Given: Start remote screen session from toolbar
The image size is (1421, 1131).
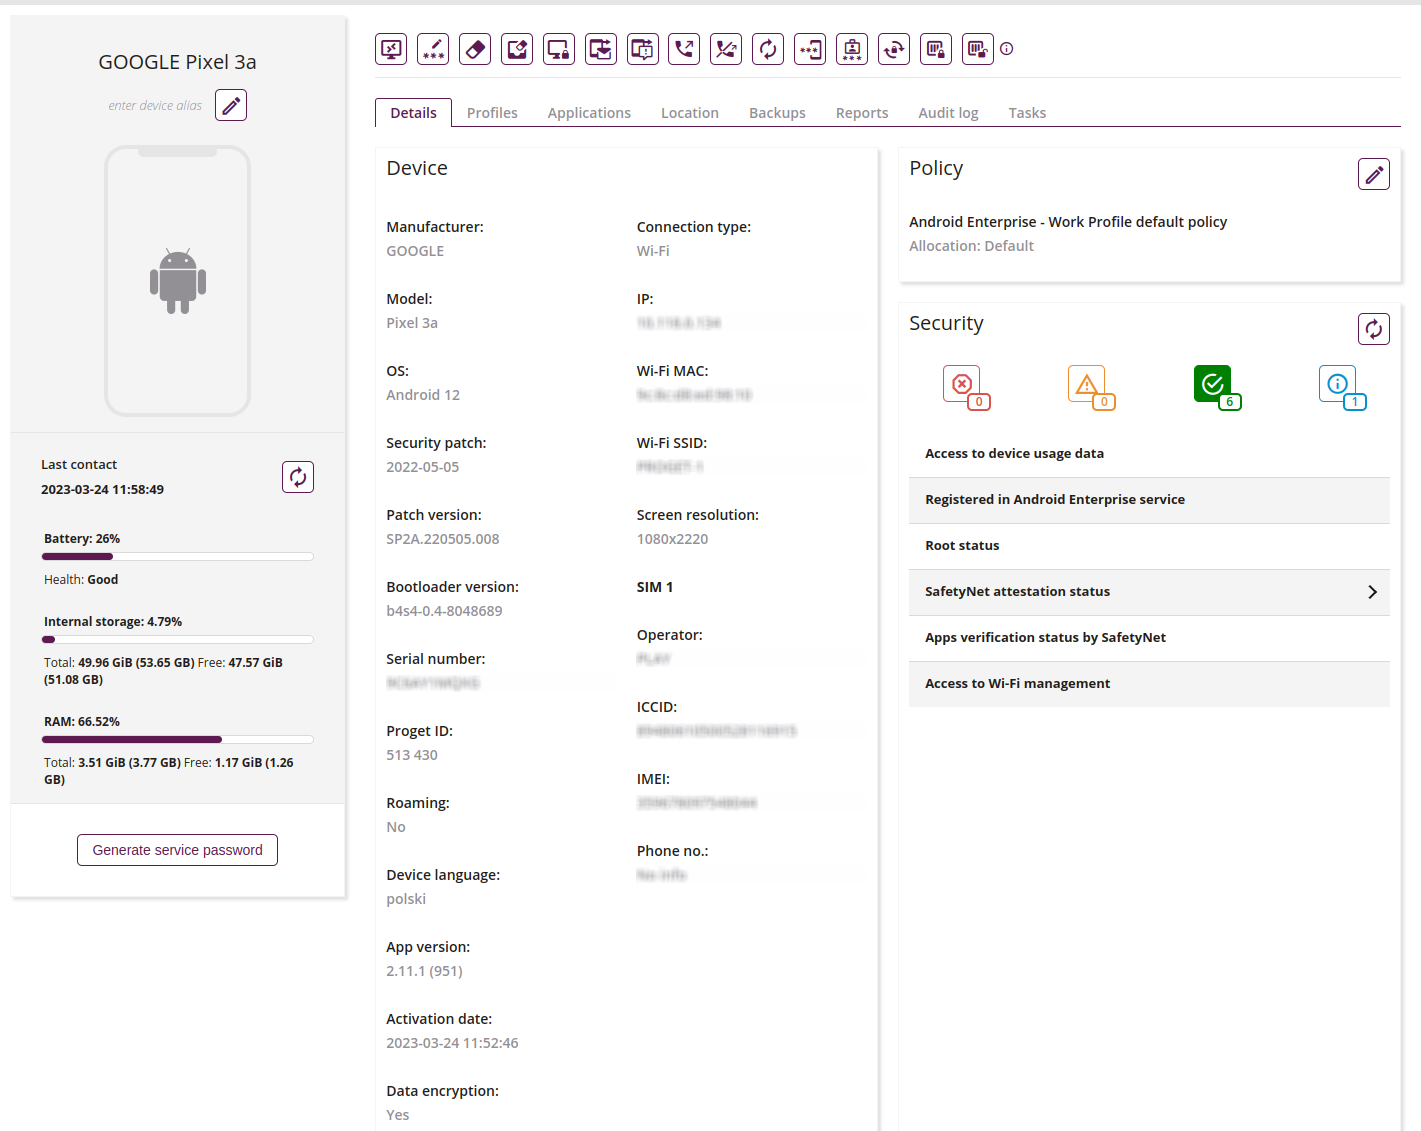Looking at the screenshot, I should coord(391,49).
